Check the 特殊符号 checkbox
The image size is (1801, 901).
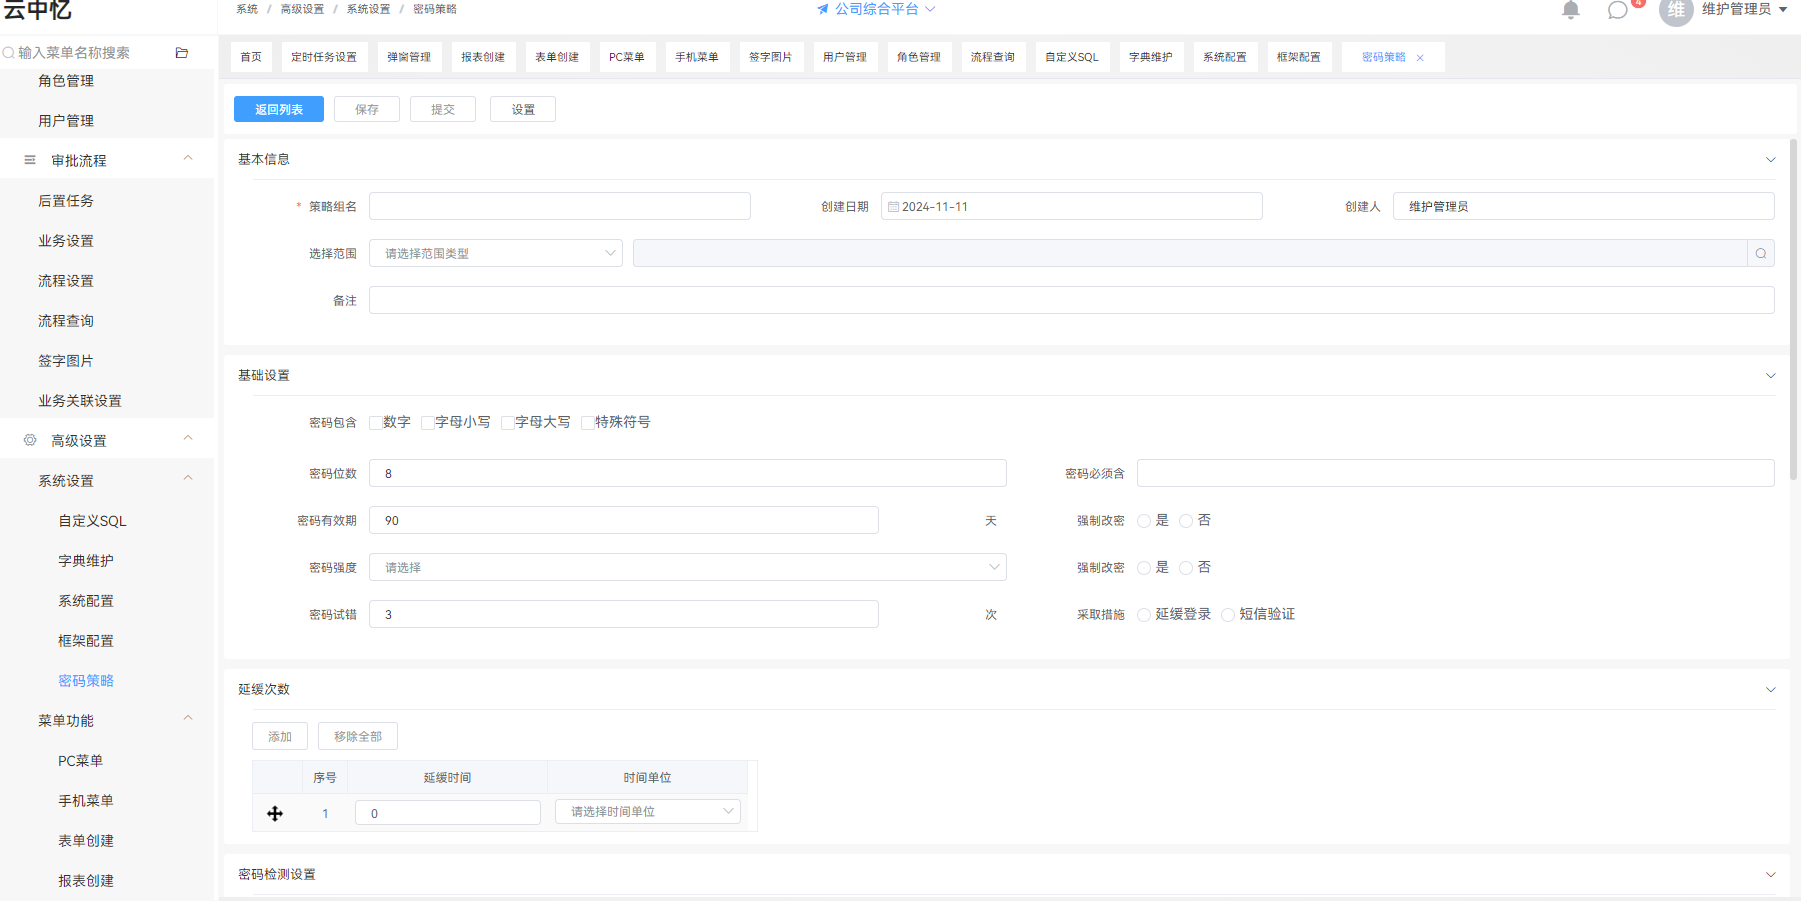click(x=588, y=423)
